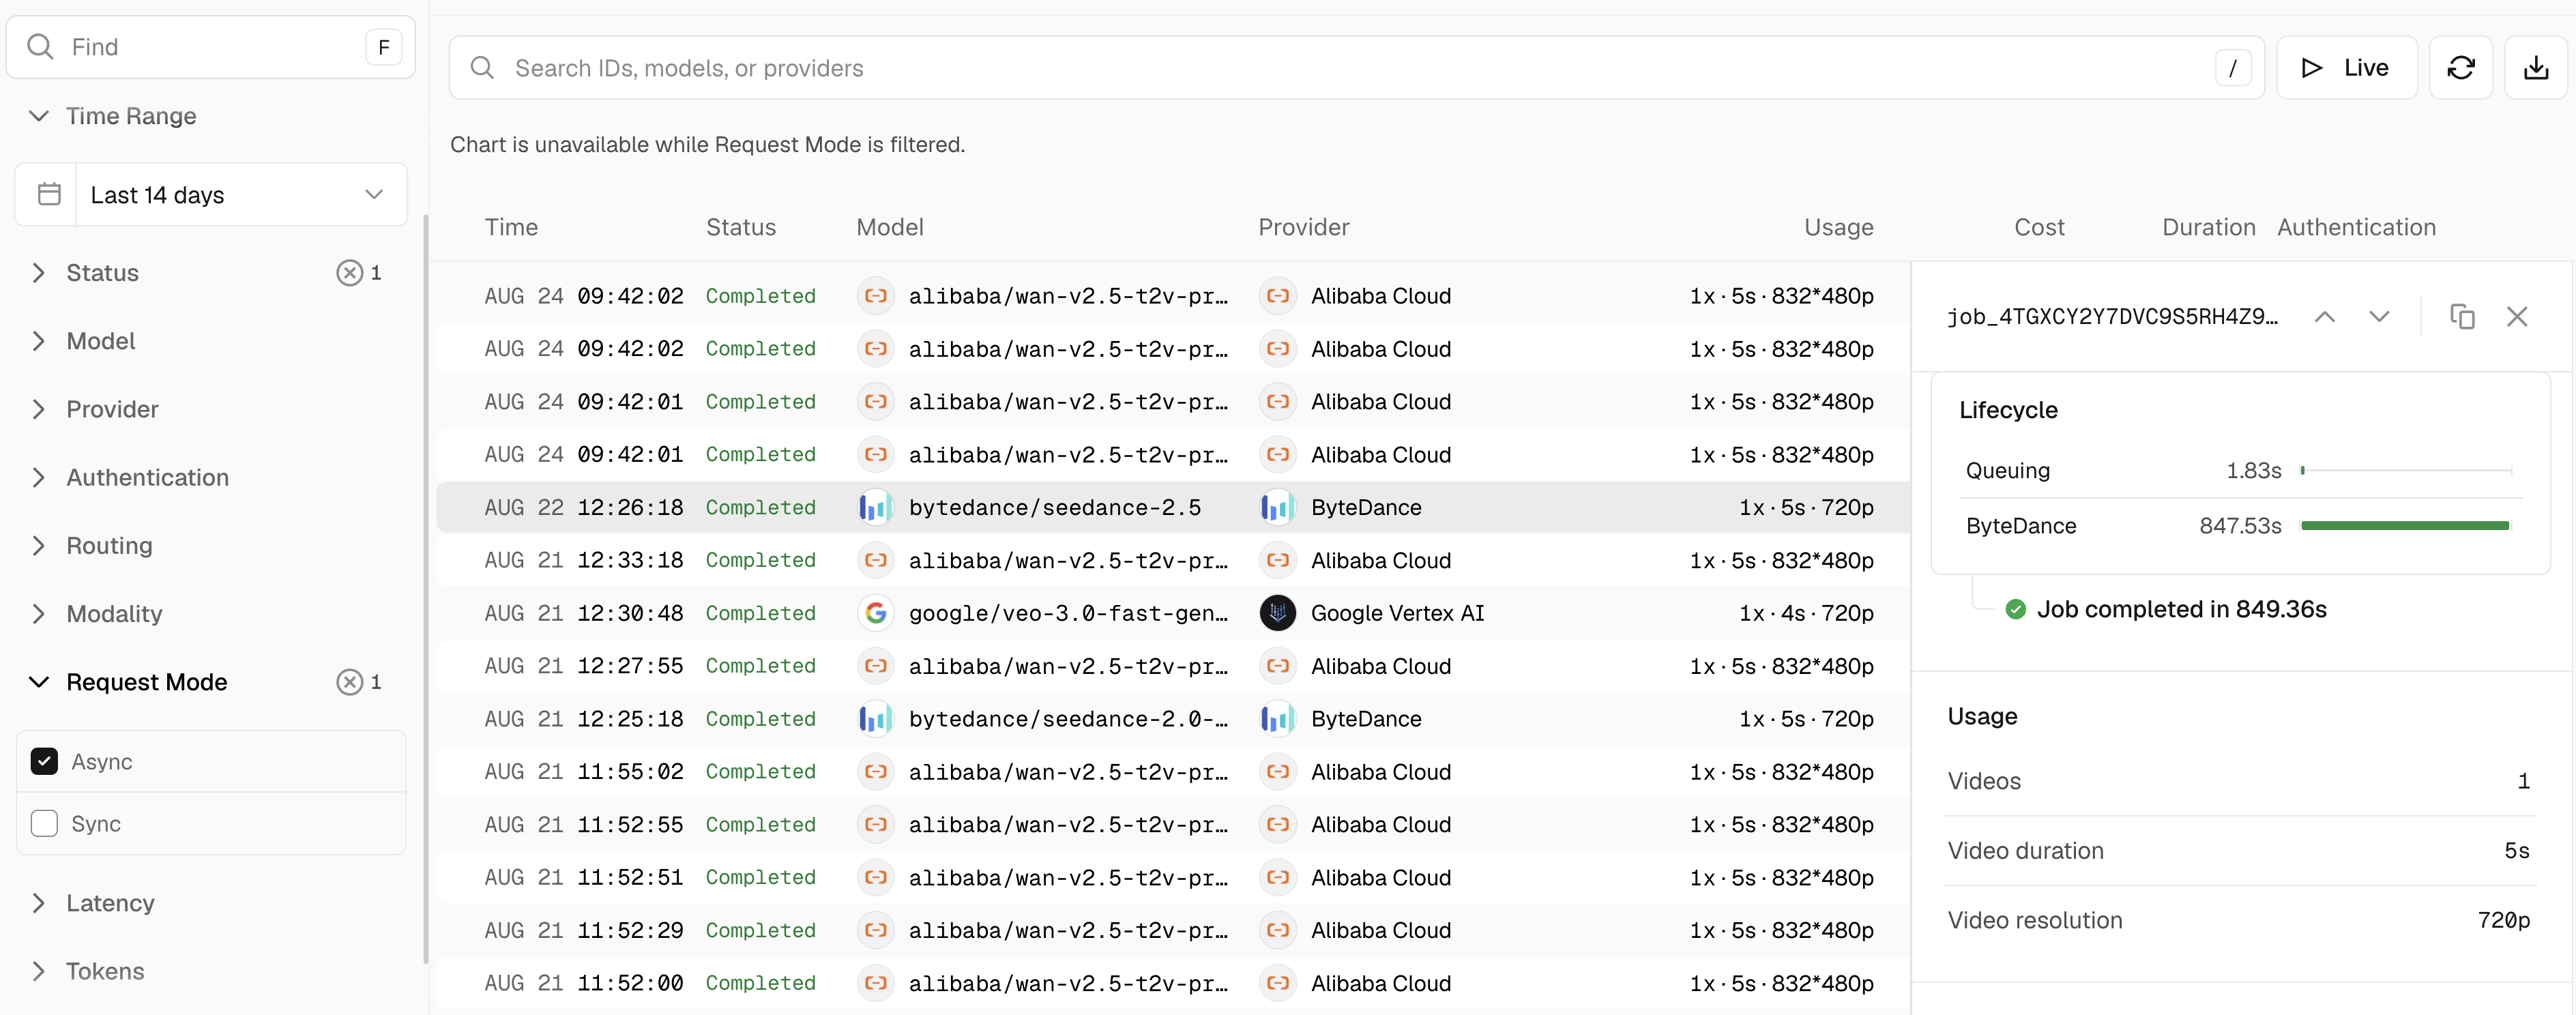Image resolution: width=2576 pixels, height=1015 pixels.
Task: Clear the Request Mode filter
Action: coord(349,682)
